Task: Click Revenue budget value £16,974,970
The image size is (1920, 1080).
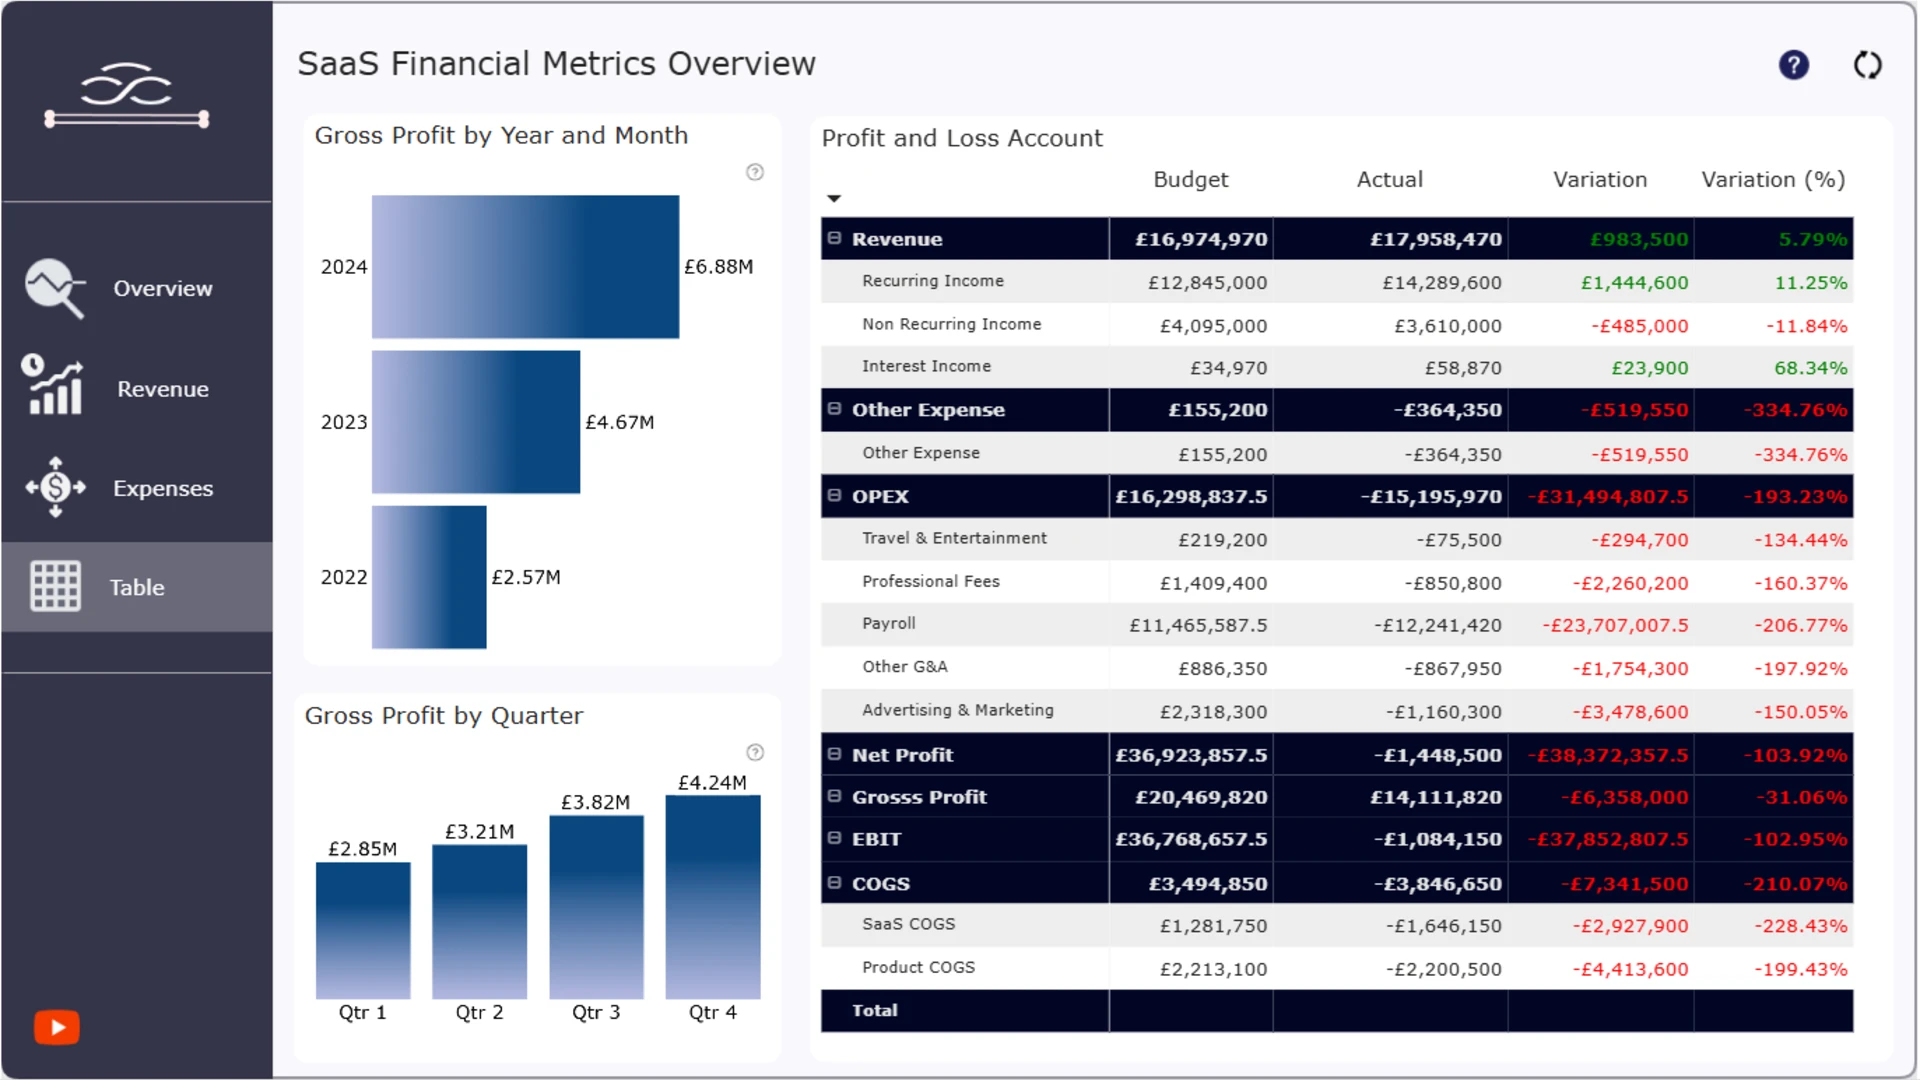Action: 1201,239
